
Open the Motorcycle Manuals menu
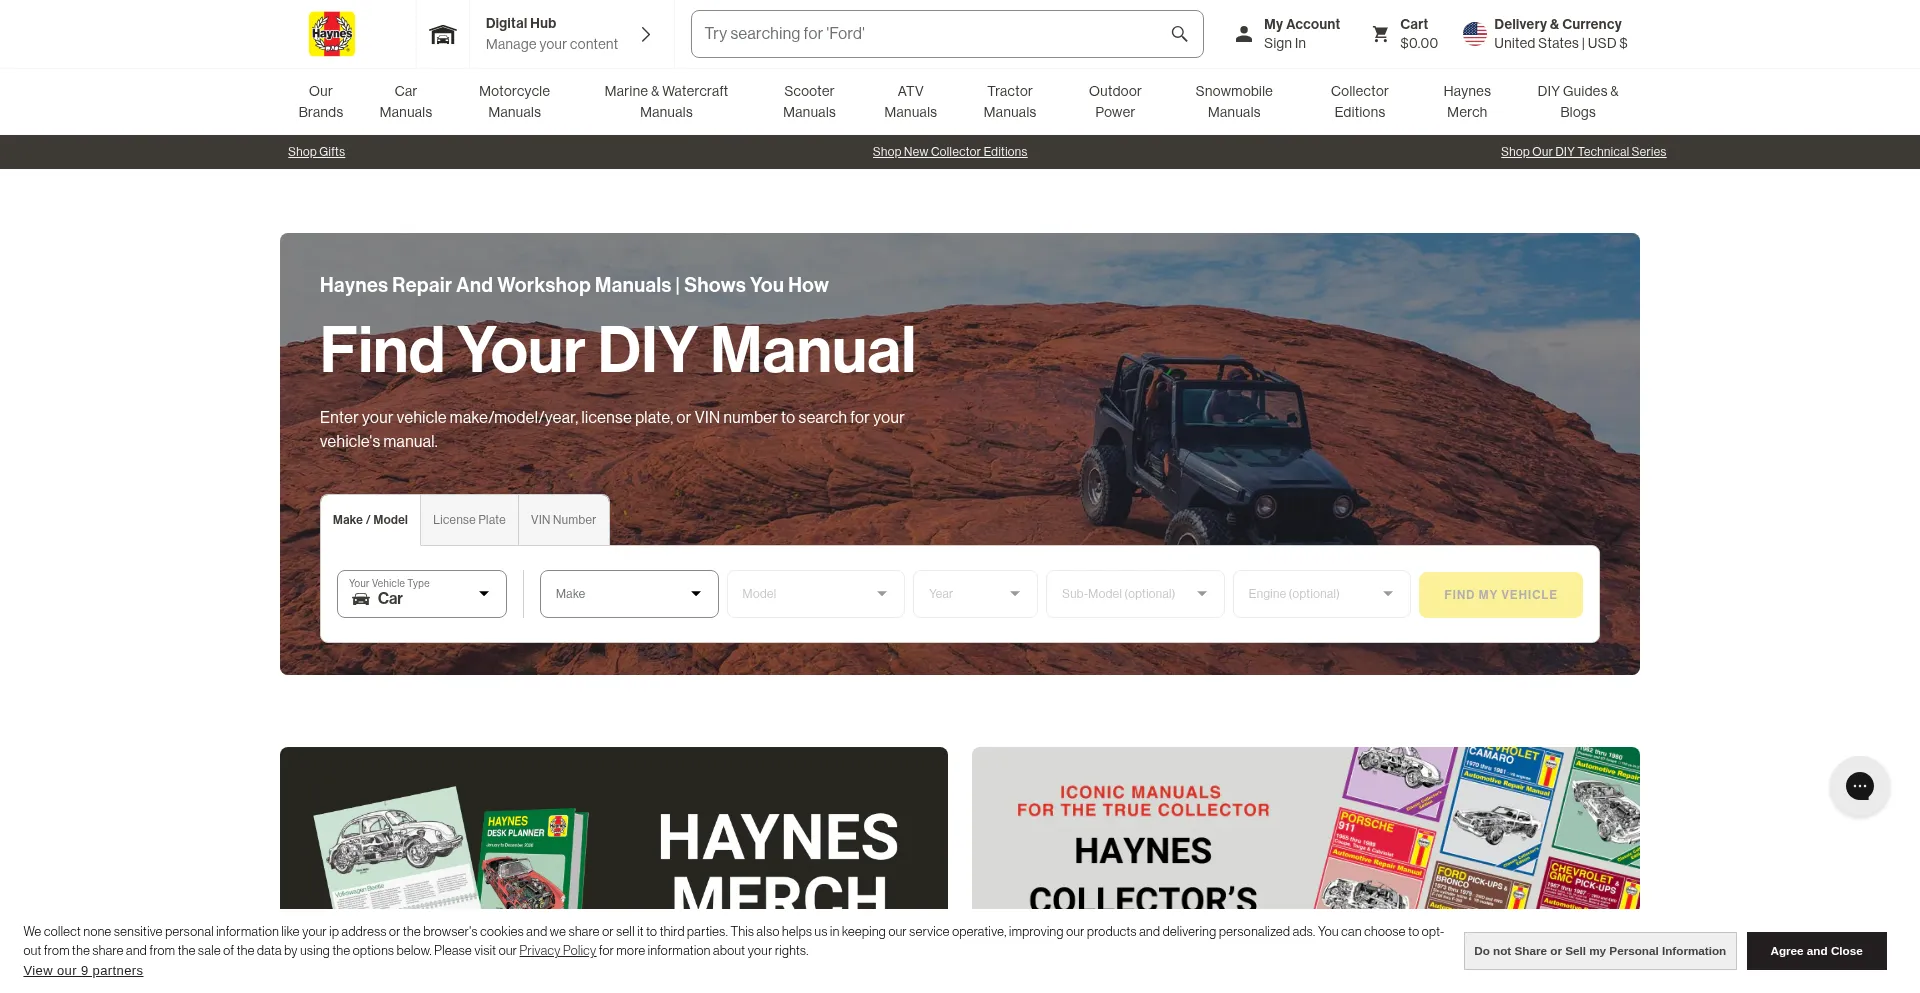pos(514,102)
